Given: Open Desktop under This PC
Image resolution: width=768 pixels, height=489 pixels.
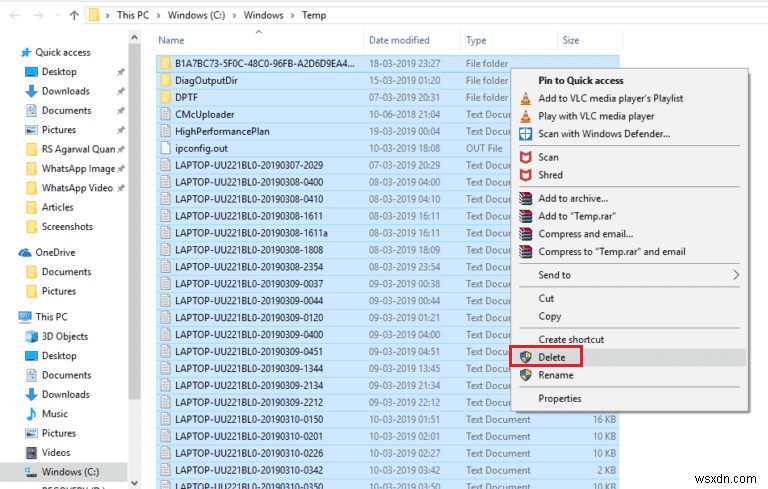Looking at the screenshot, I should pos(59,356).
